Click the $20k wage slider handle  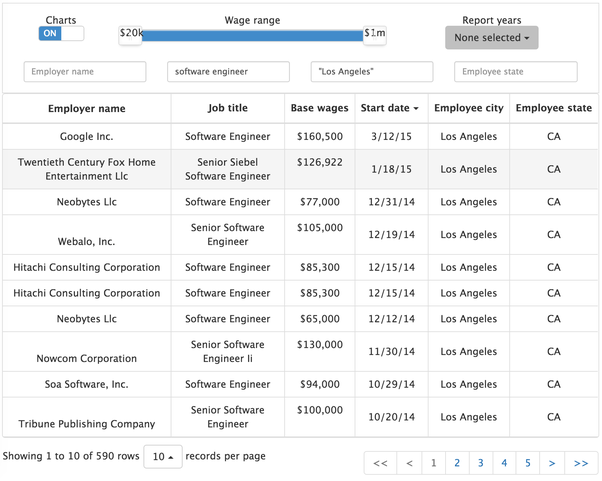click(x=130, y=36)
